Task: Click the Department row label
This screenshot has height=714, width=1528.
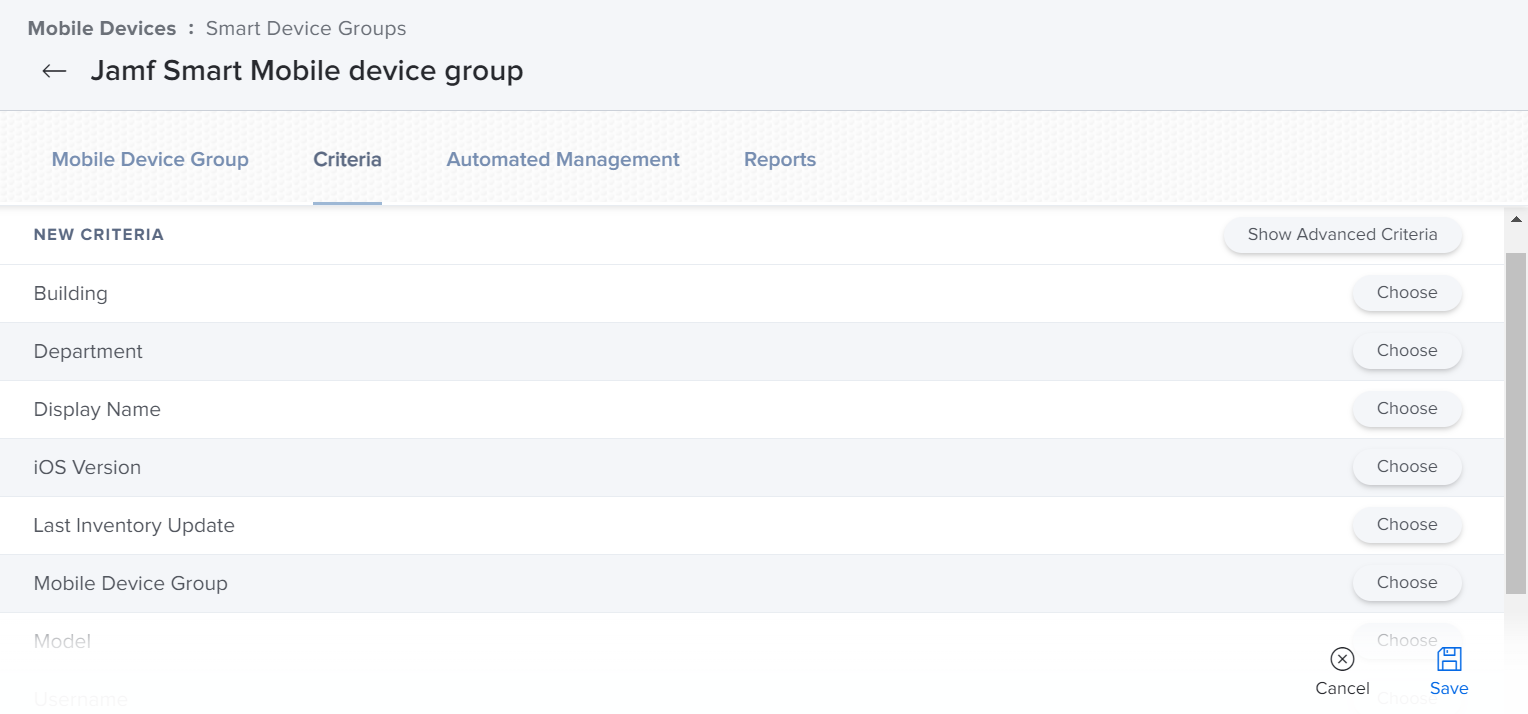Action: (x=88, y=352)
